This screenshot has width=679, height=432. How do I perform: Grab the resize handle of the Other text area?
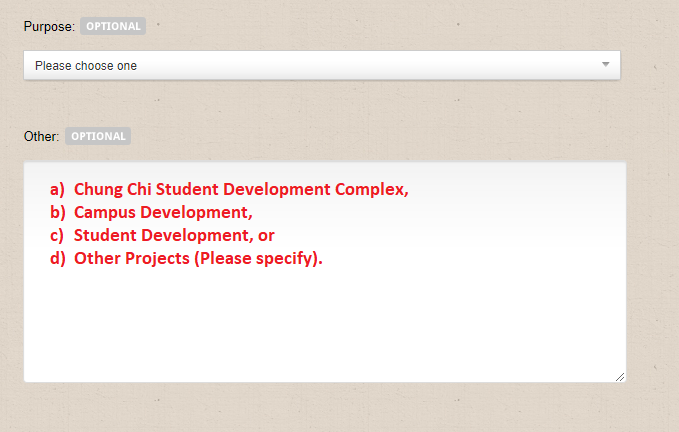click(x=620, y=377)
